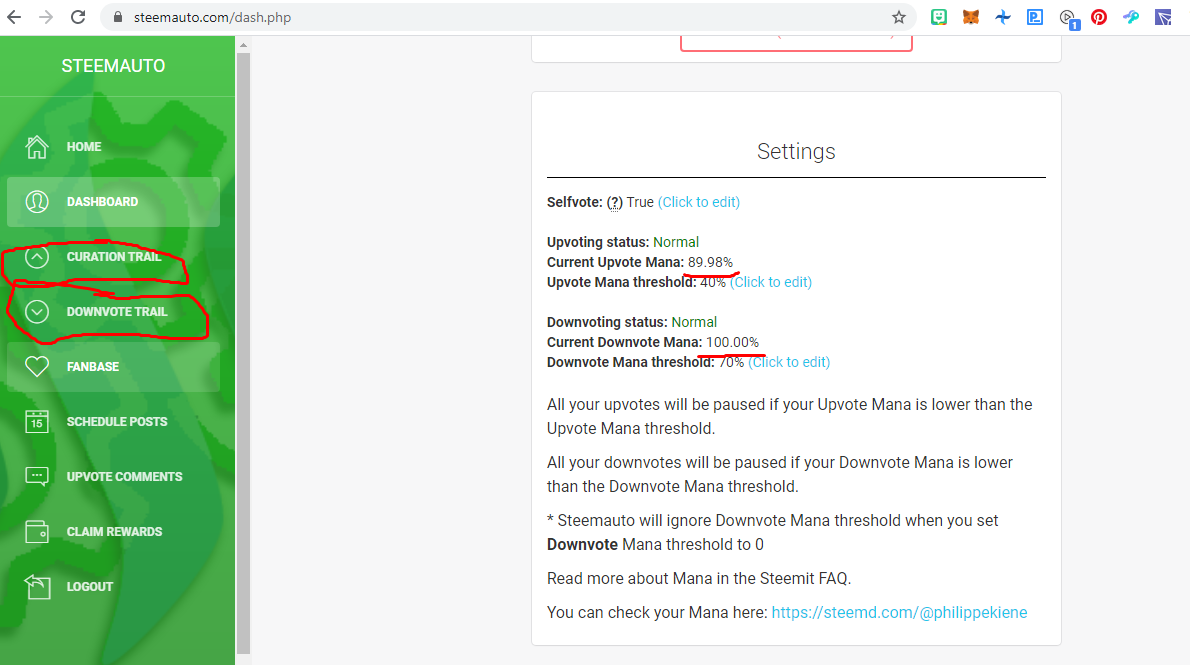Viewport: 1190px width, 665px height.
Task: Click the Home house icon in sidebar
Action: [36, 147]
